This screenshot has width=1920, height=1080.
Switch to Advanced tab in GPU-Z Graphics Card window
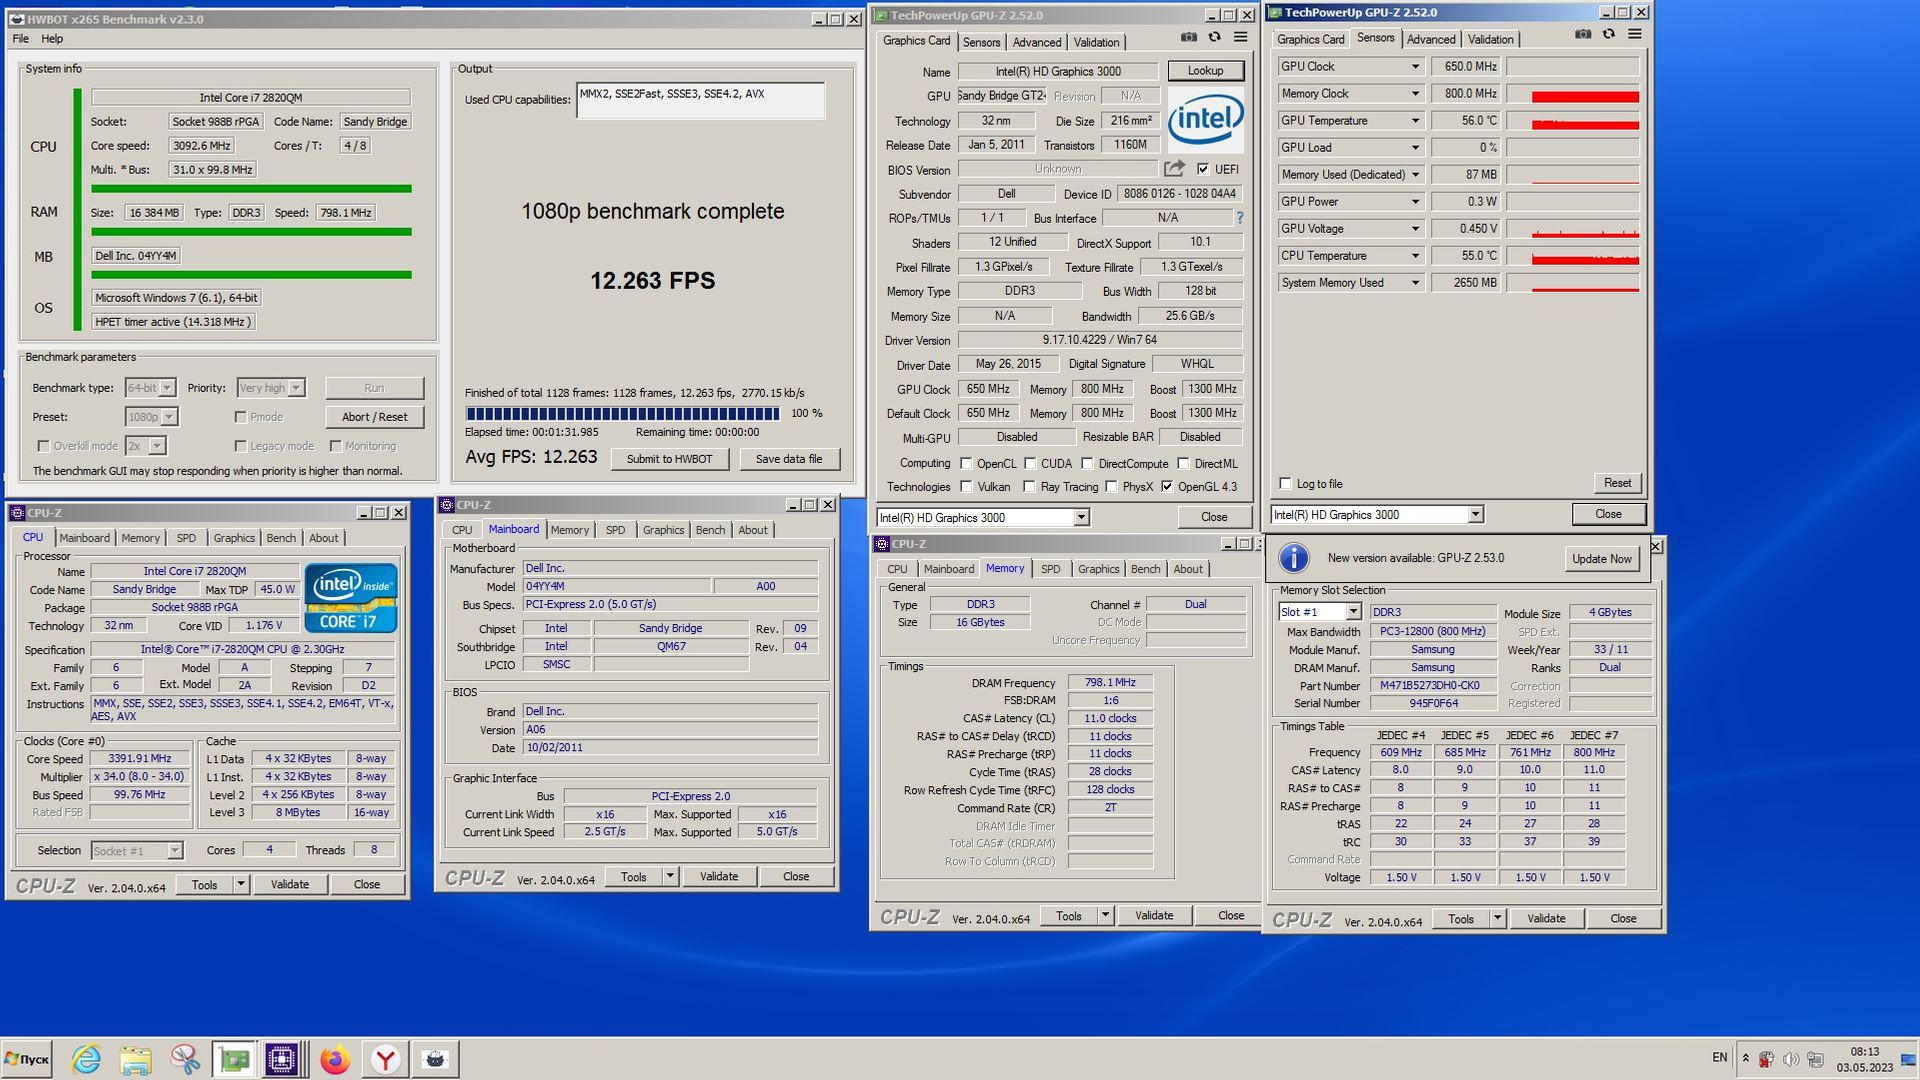click(1036, 42)
